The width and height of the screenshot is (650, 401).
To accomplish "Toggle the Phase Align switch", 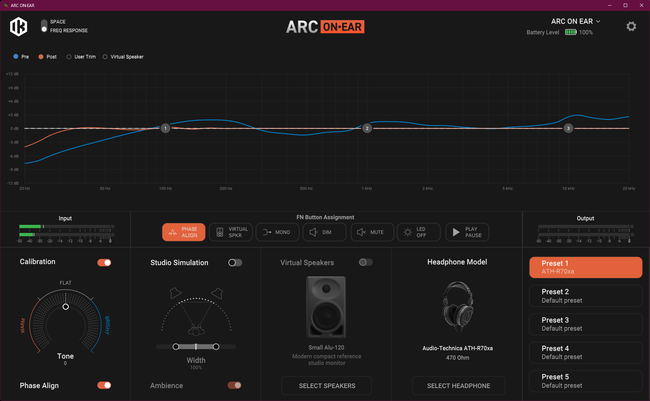I will coord(104,385).
